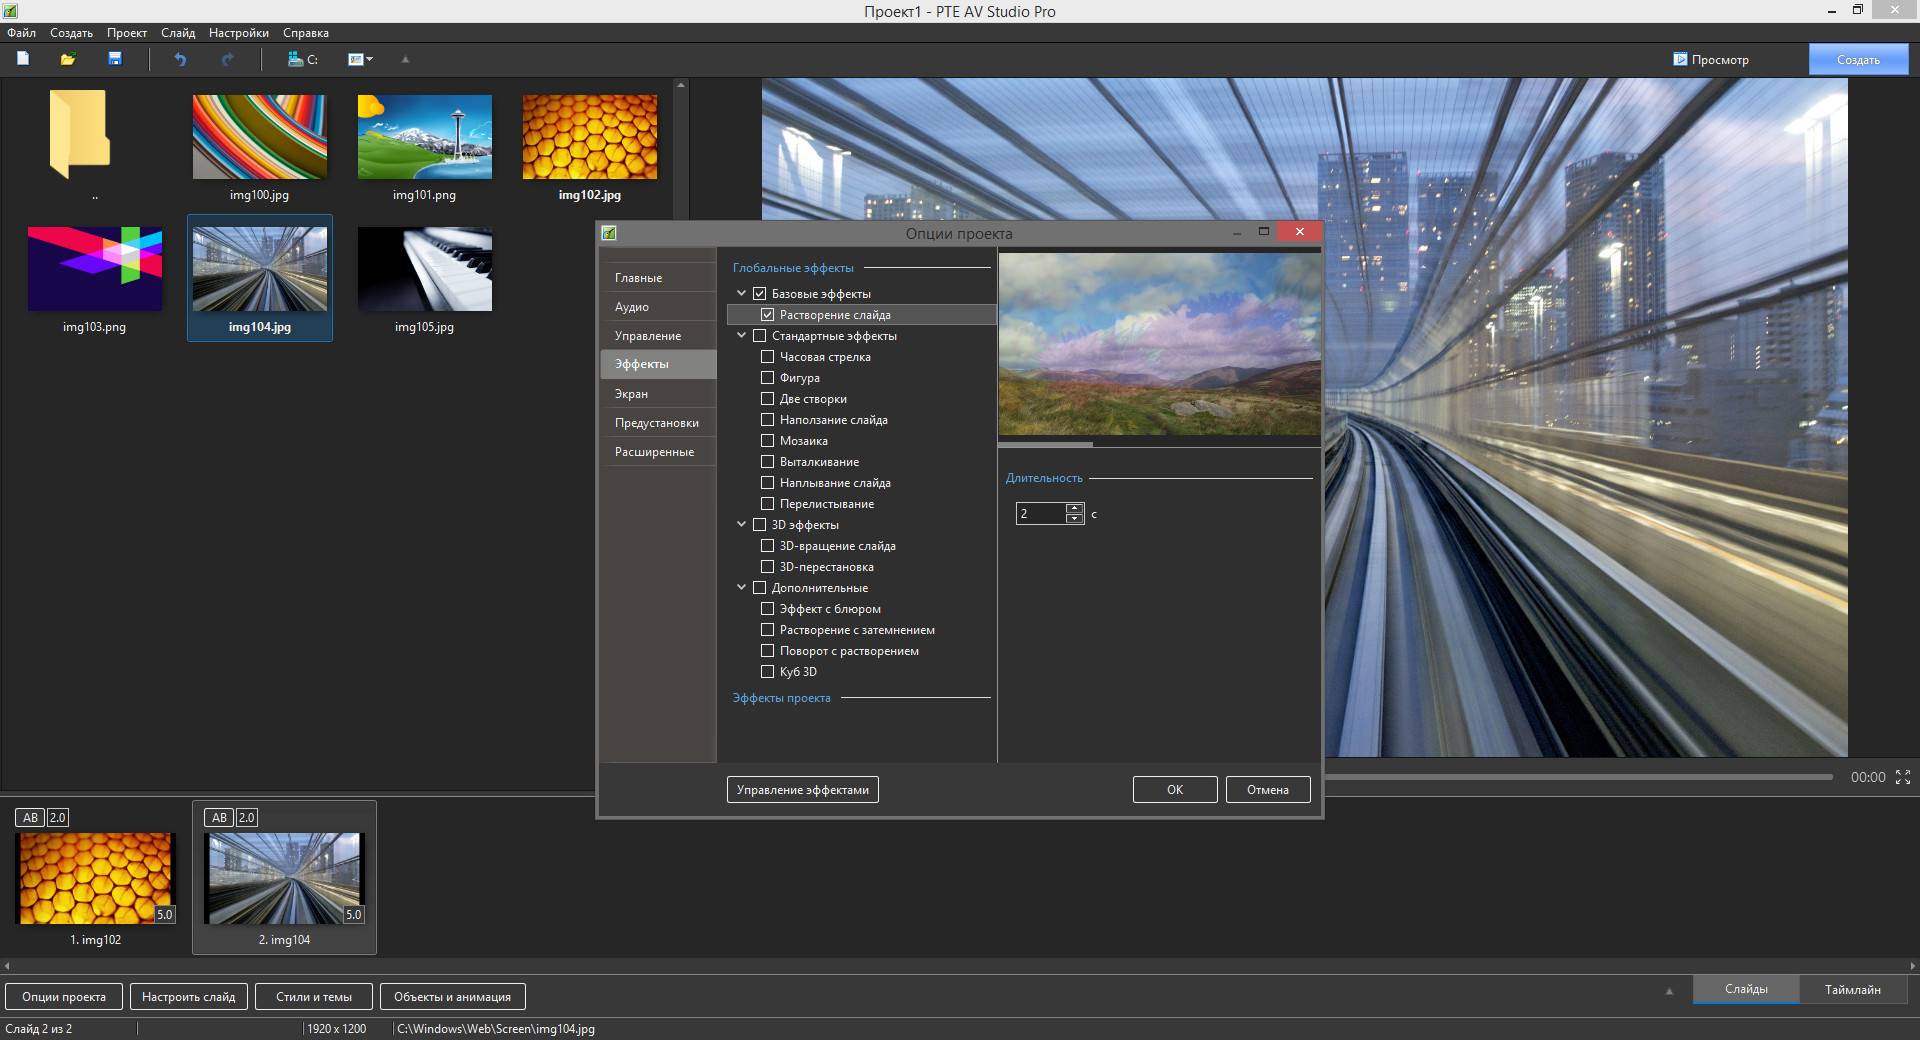The height and width of the screenshot is (1040, 1920).
Task: Open the C: drive selector icon
Action: click(302, 59)
